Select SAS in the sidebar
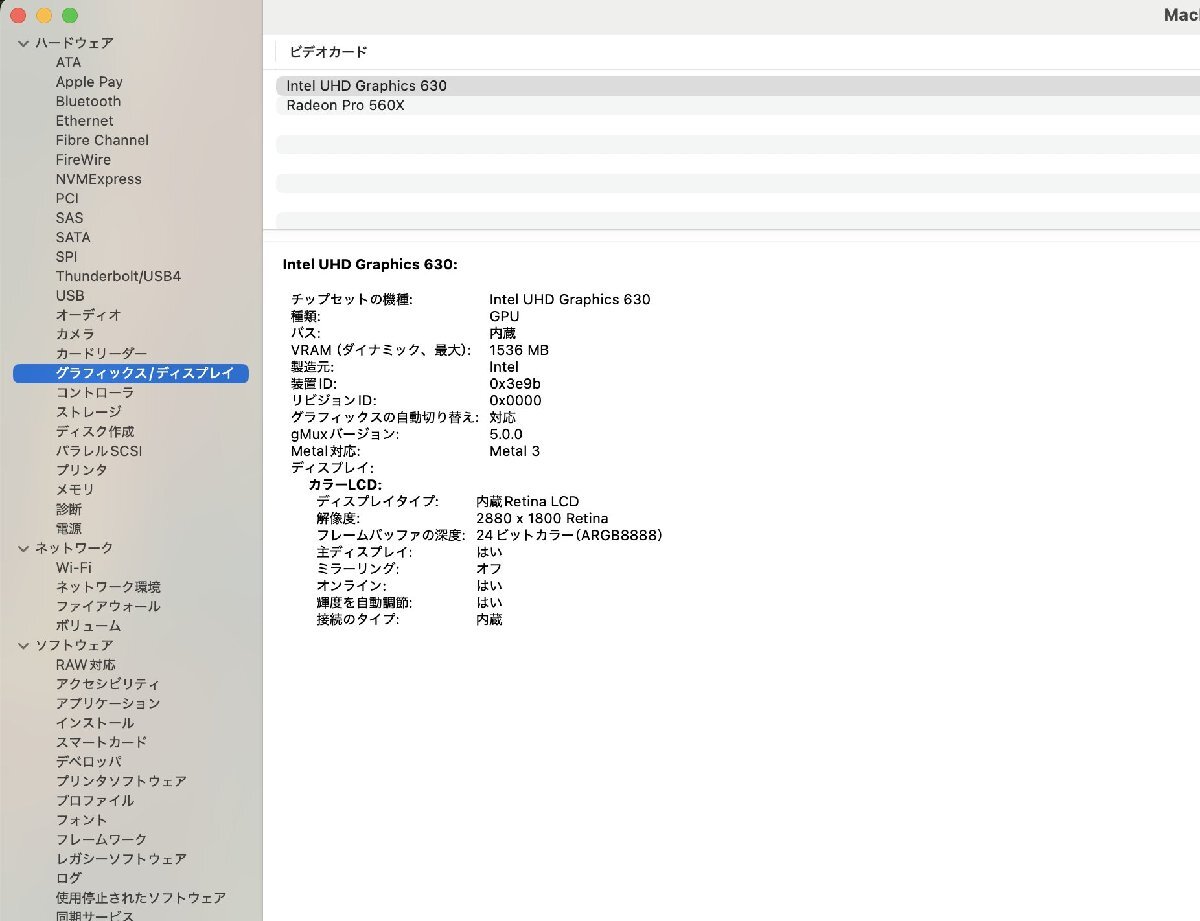This screenshot has width=1200, height=921. click(x=70, y=218)
